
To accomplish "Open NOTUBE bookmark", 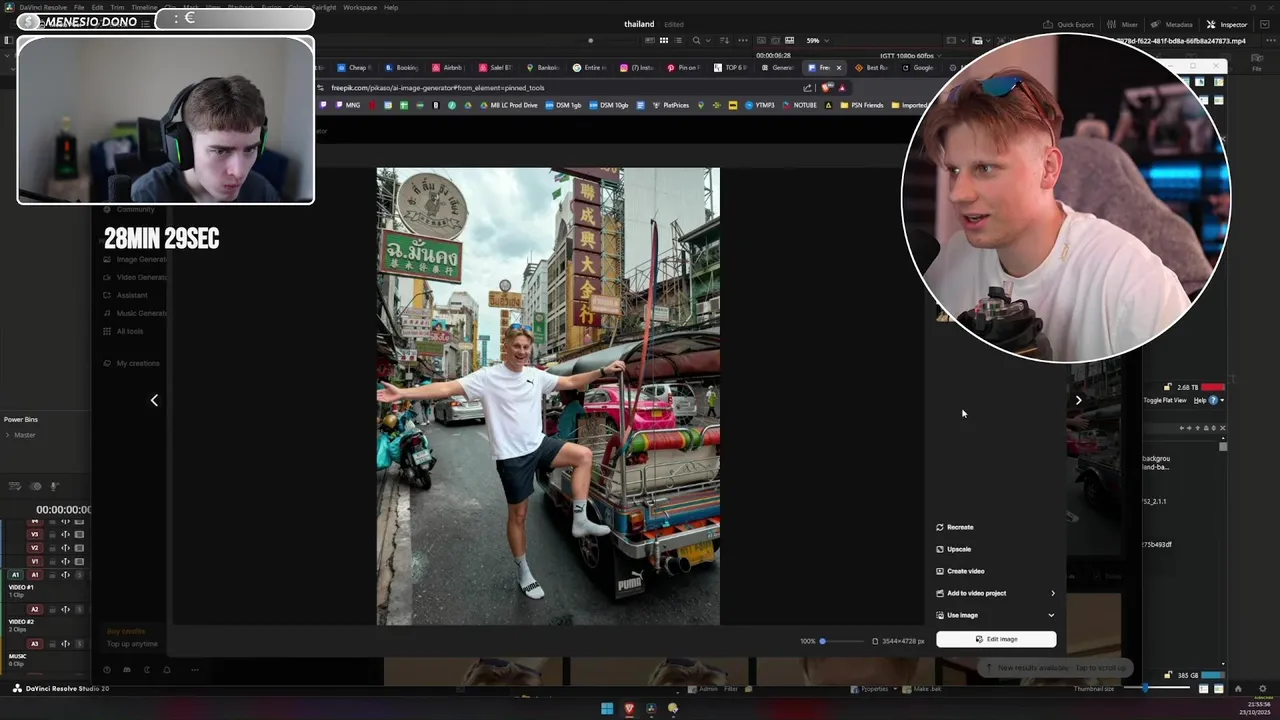I will click(800, 105).
